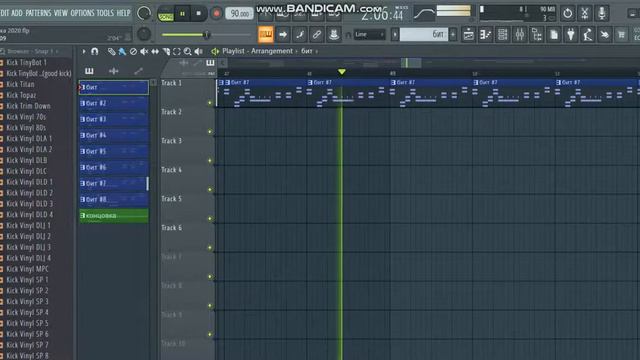Image resolution: width=640 pixels, height=360 pixels.
Task: Open the shopping cart content library
Action: pos(621,35)
